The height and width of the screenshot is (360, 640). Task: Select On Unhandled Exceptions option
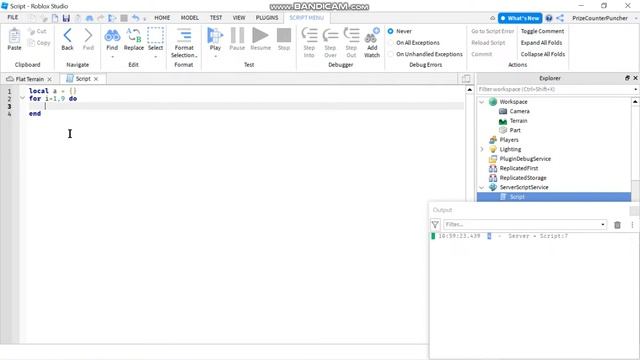tap(391, 54)
